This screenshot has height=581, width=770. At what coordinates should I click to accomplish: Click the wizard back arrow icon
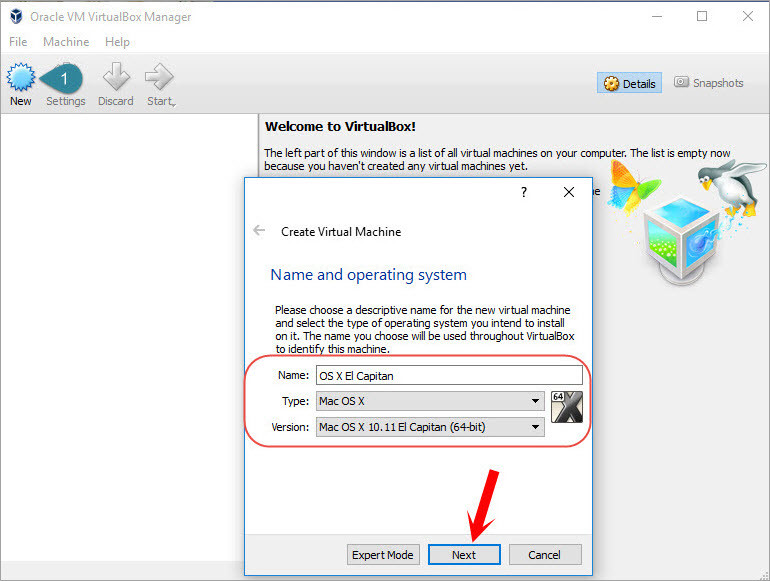[259, 230]
